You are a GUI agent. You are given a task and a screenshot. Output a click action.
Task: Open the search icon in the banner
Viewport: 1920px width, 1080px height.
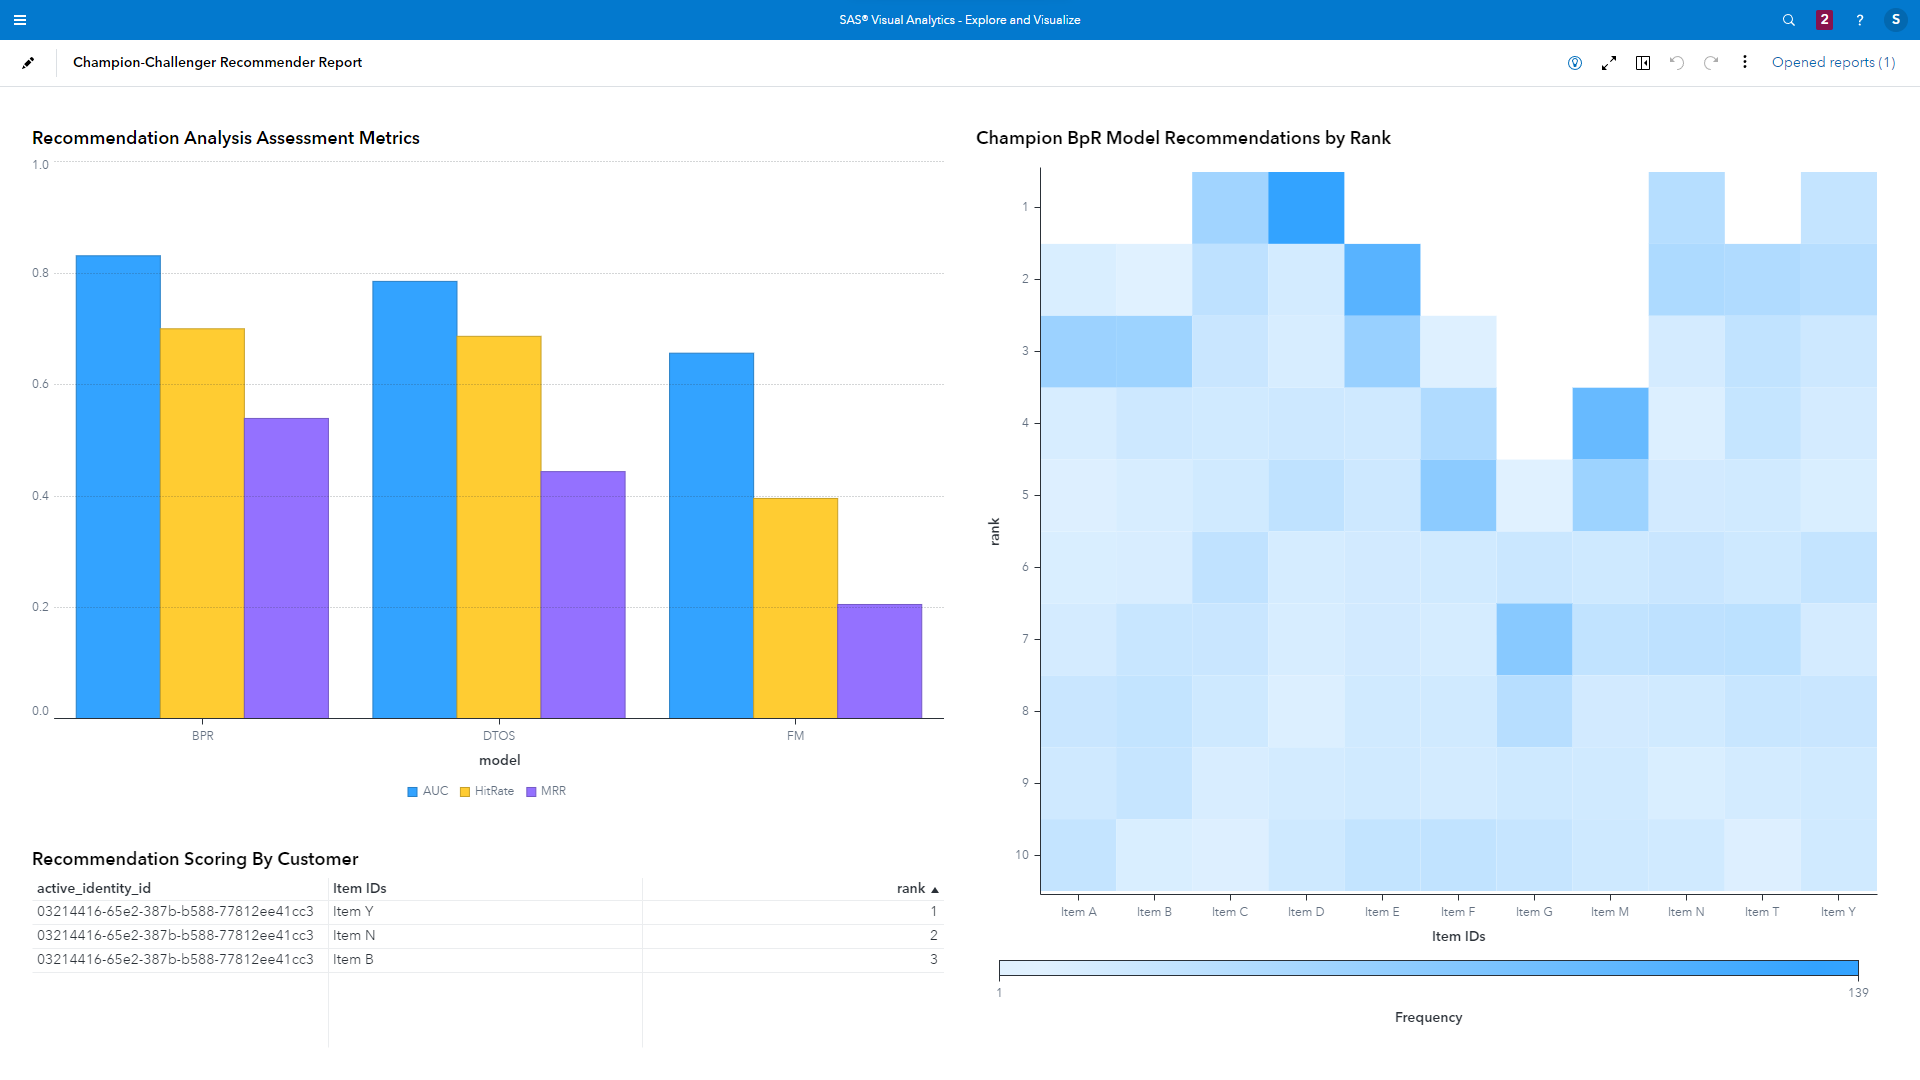coord(1788,20)
